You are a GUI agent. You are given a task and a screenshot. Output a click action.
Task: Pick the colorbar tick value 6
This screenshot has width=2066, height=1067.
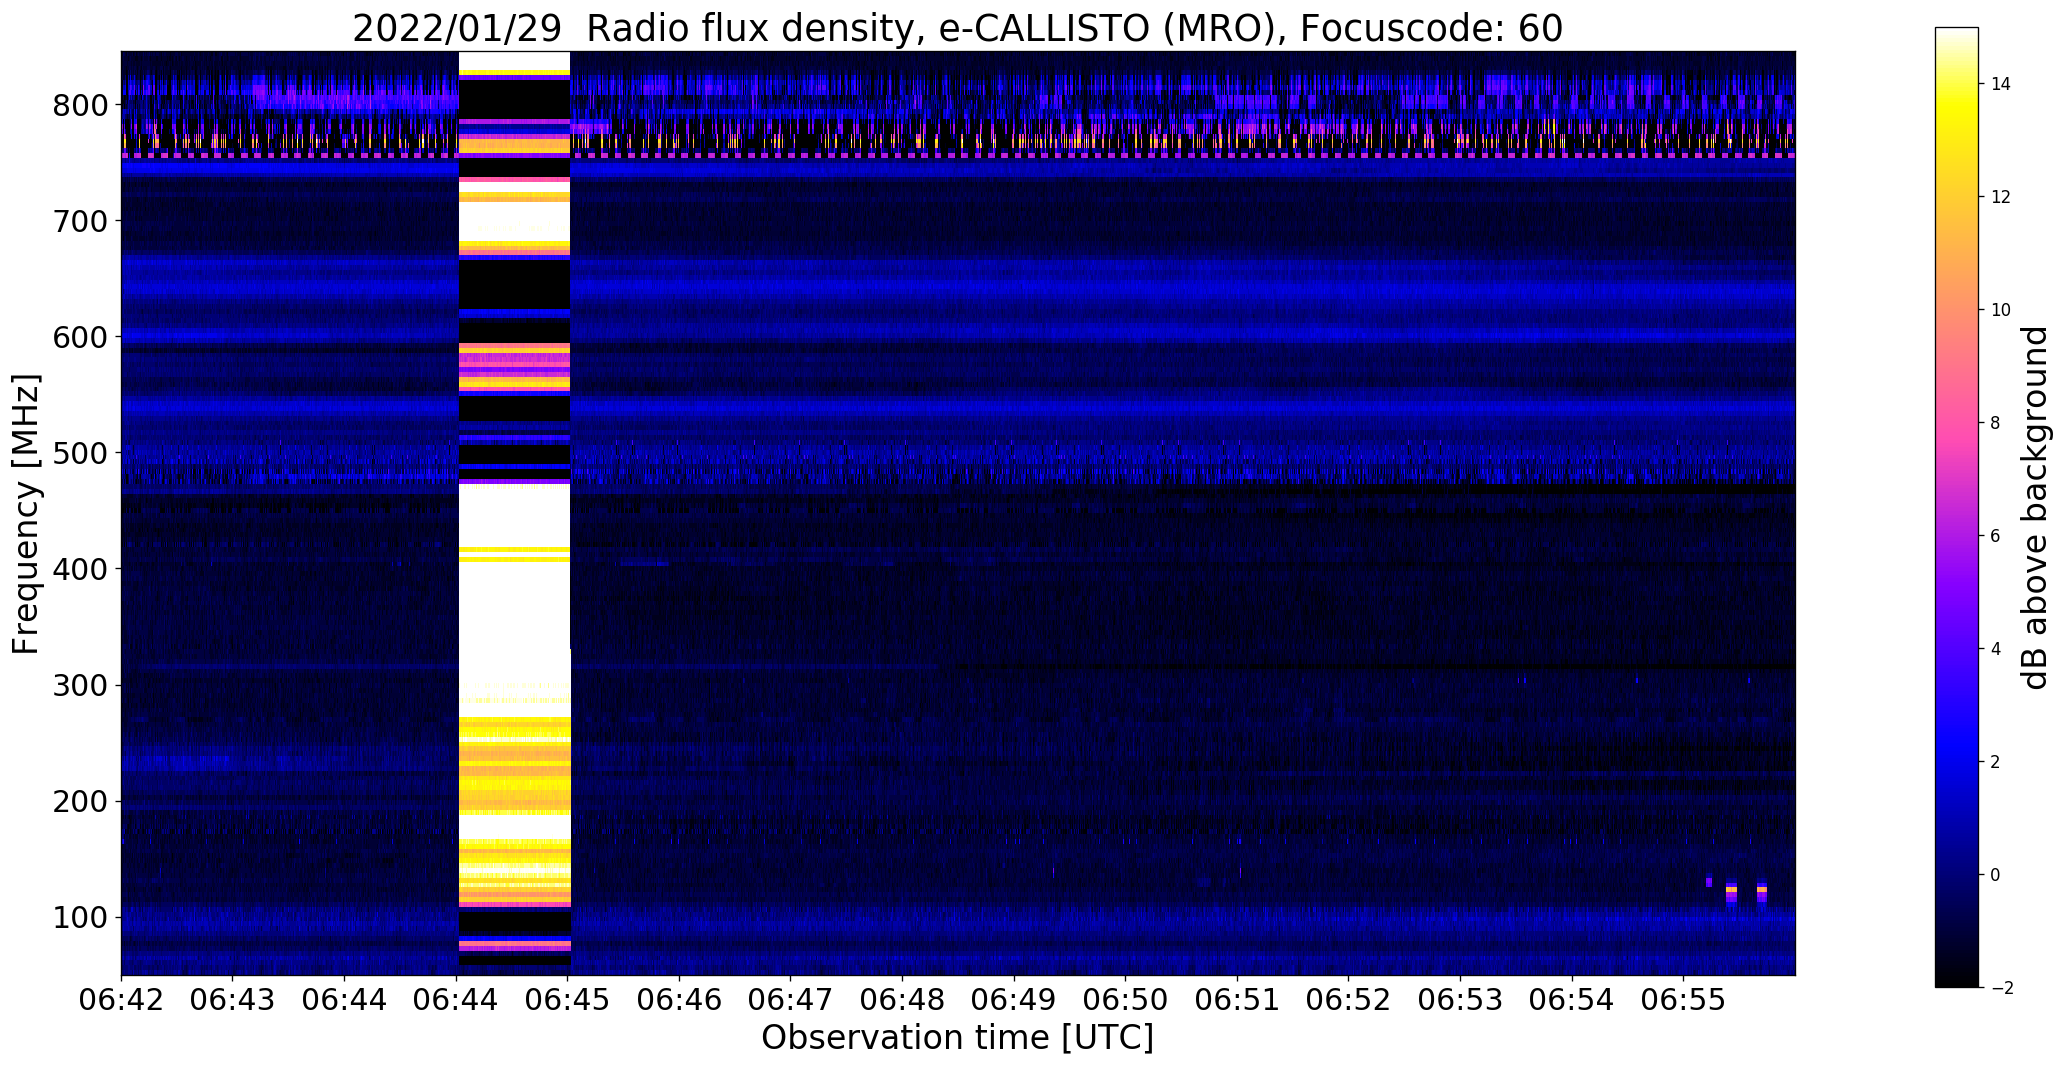(1995, 536)
